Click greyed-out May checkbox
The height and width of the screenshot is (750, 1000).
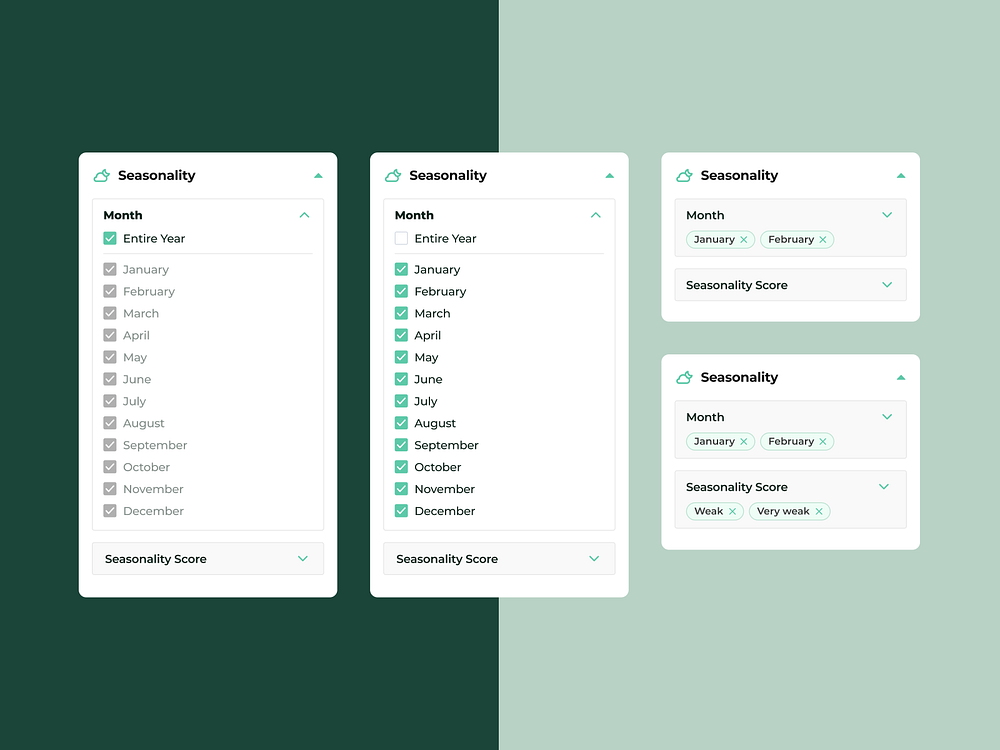click(110, 357)
